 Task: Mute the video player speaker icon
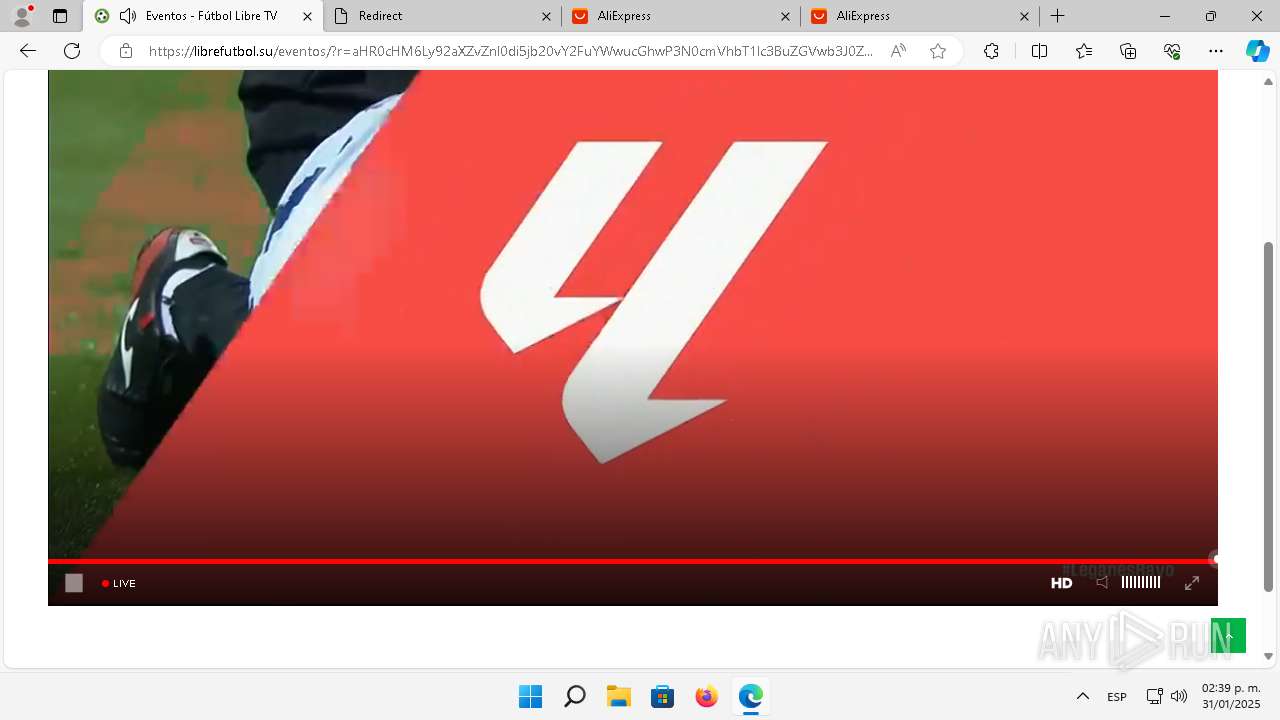[1102, 582]
